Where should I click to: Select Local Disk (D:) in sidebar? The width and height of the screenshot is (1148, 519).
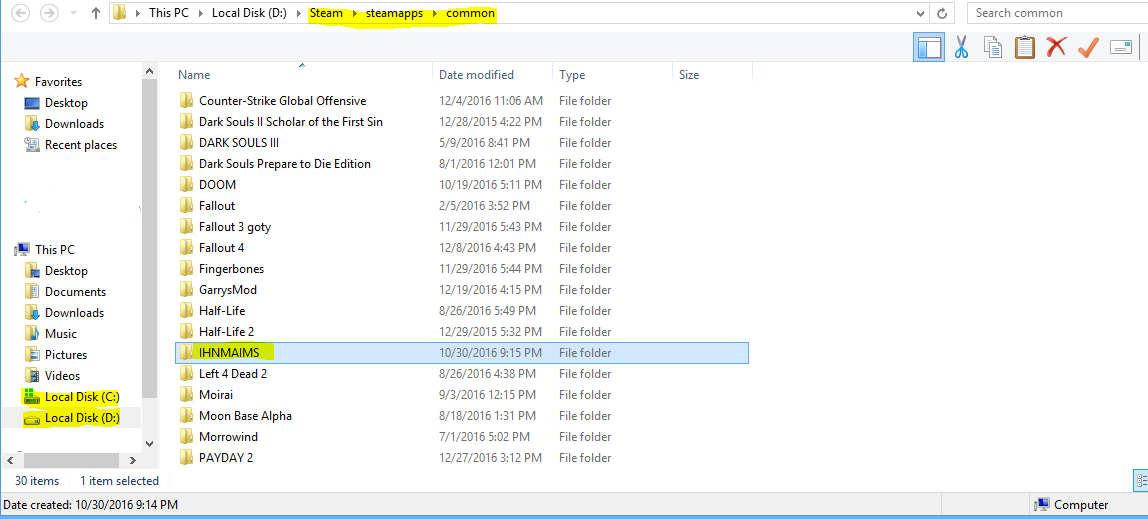point(82,418)
